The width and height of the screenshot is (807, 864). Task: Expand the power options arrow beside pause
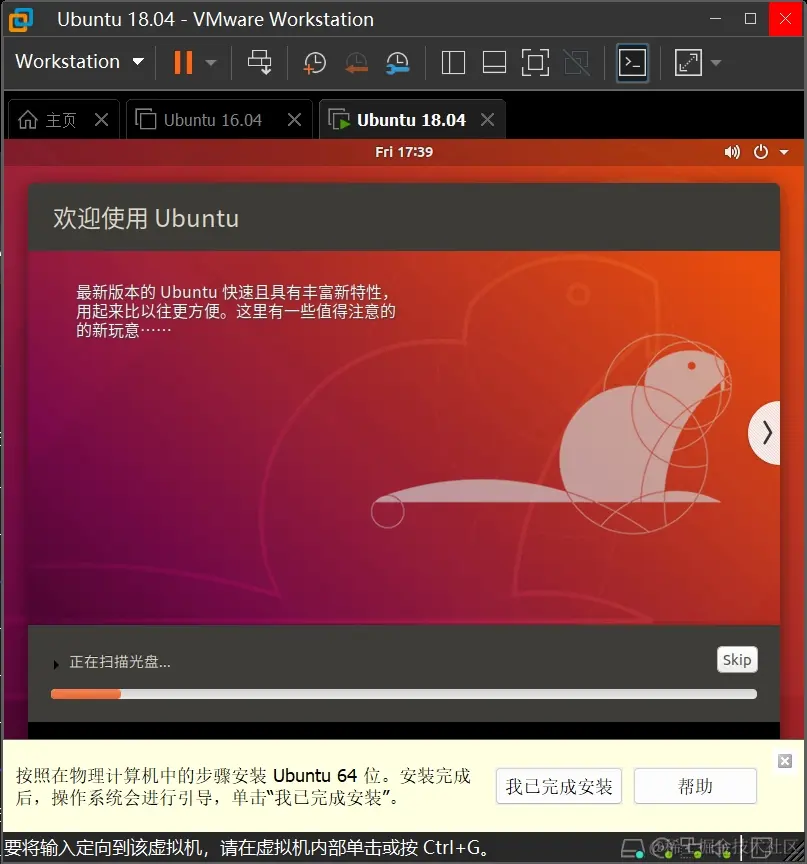click(210, 63)
